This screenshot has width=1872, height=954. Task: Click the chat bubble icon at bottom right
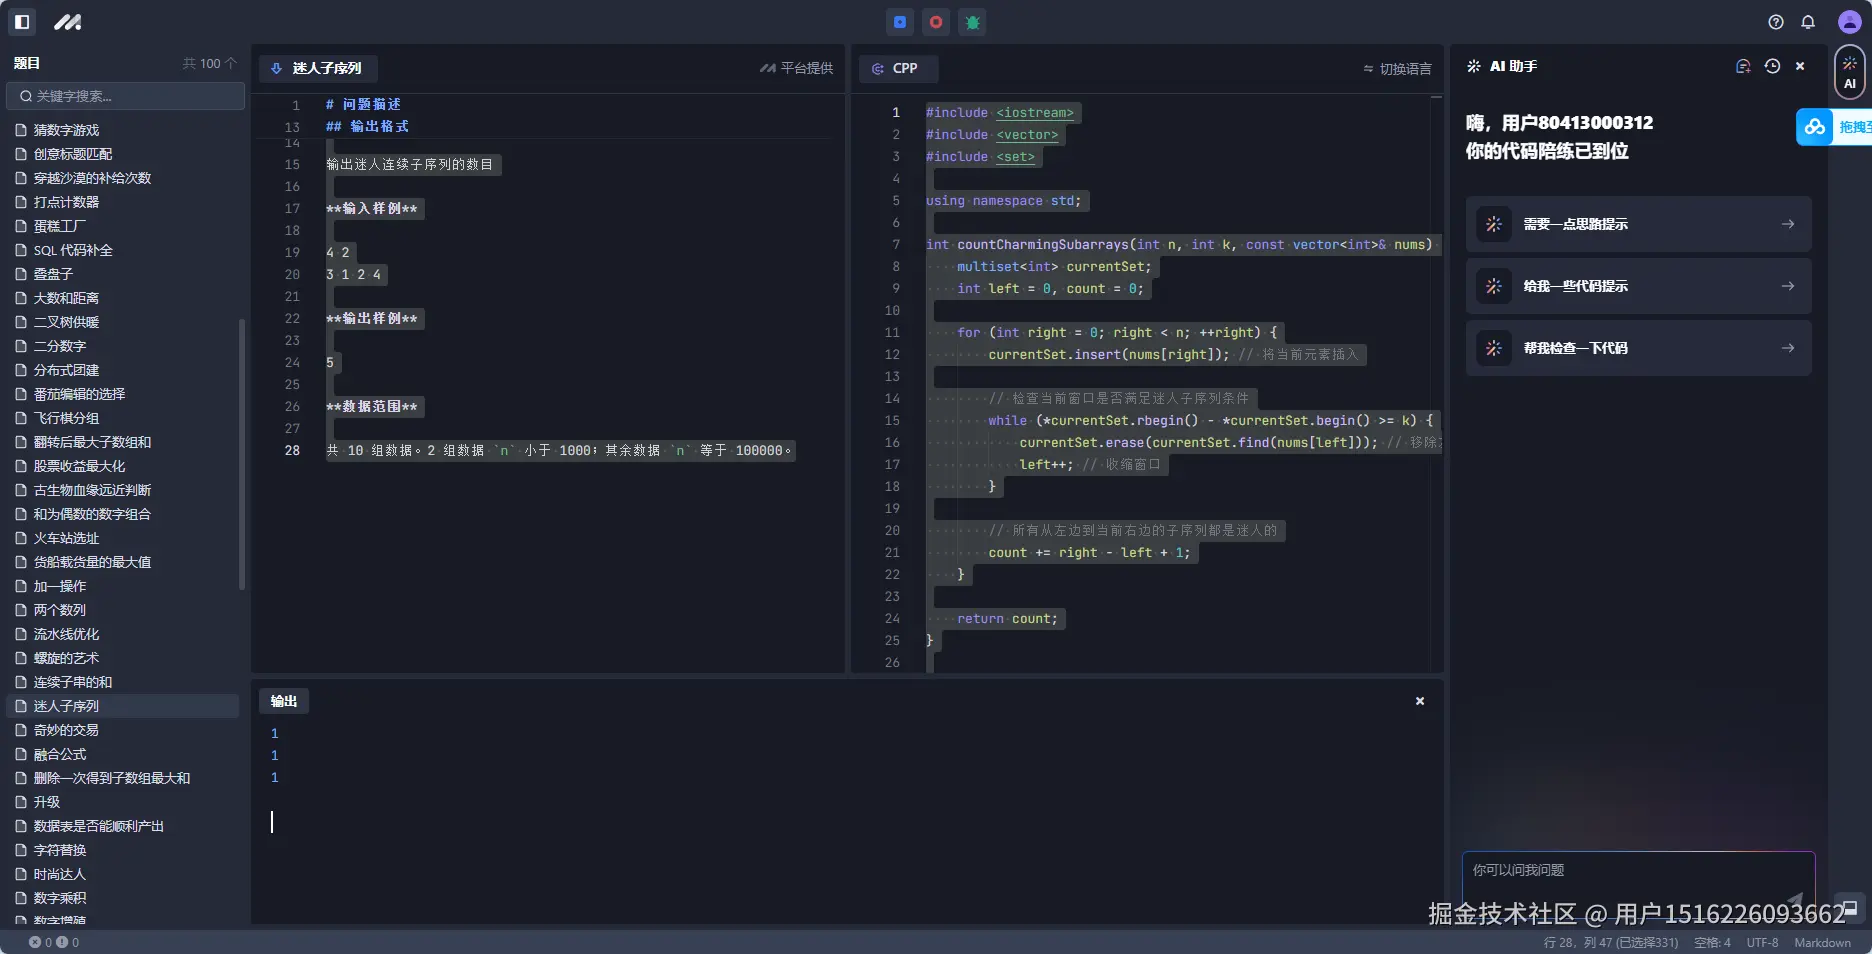(1849, 908)
